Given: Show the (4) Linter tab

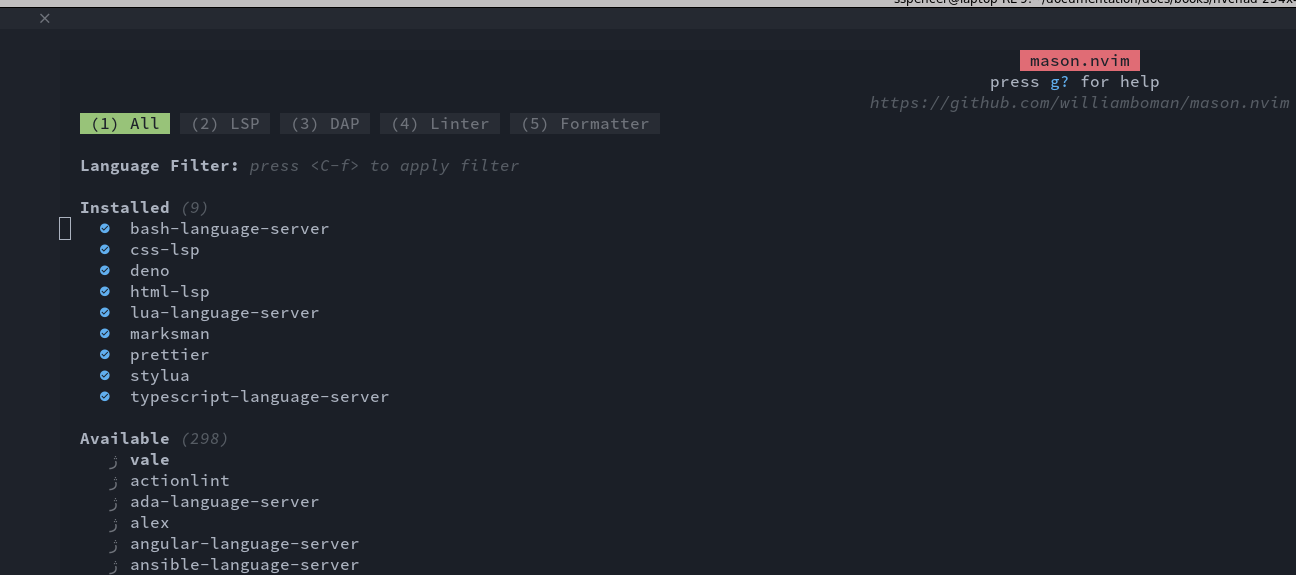Looking at the screenshot, I should 440,124.
